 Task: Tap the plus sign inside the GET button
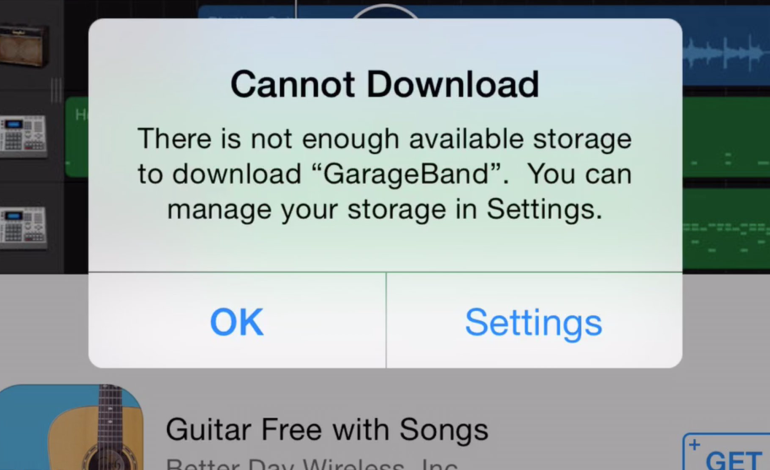point(694,445)
